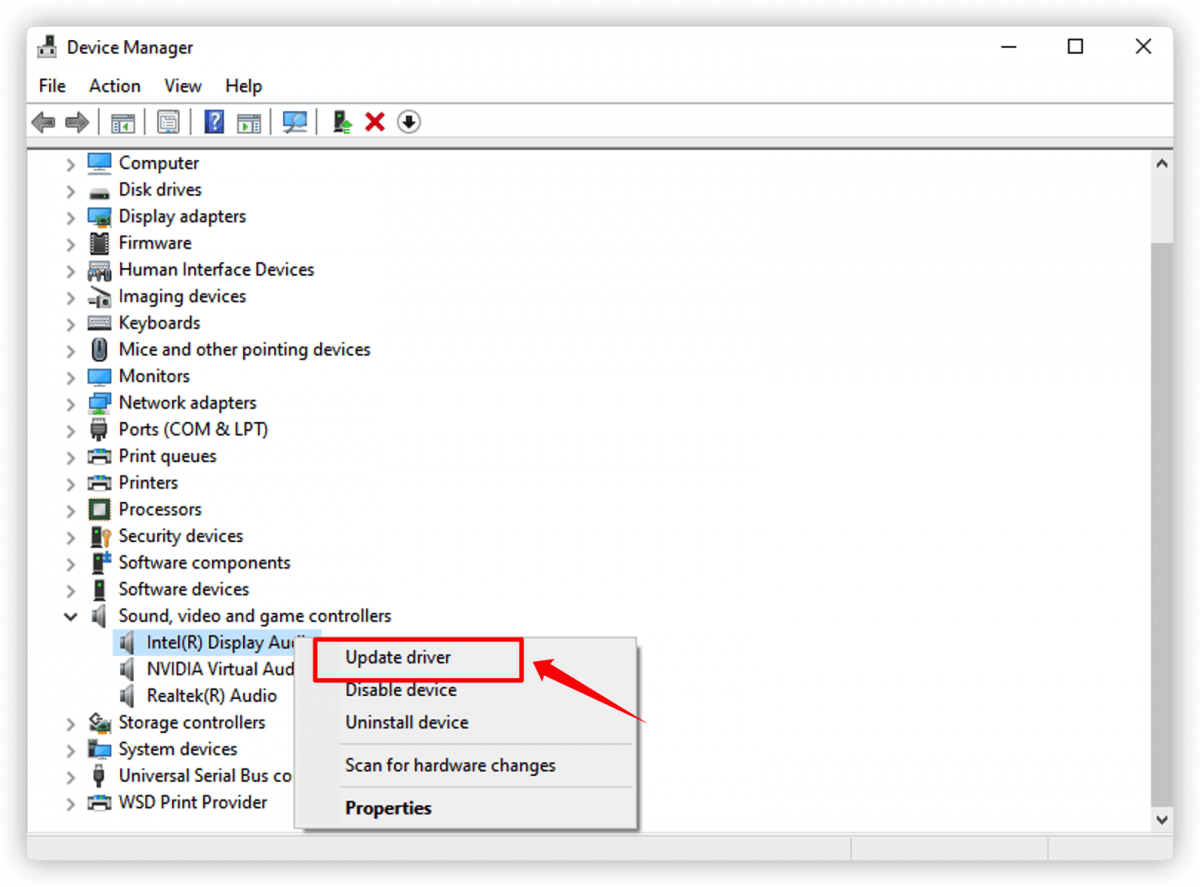Choose Disable device from context menu
The image size is (1200, 887).
click(401, 690)
